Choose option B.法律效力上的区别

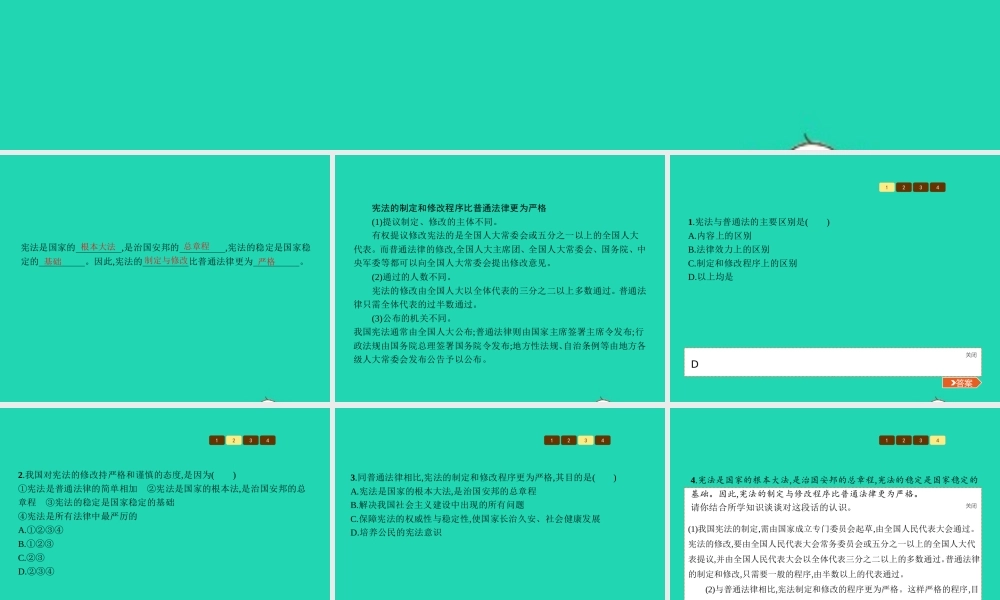coord(729,249)
